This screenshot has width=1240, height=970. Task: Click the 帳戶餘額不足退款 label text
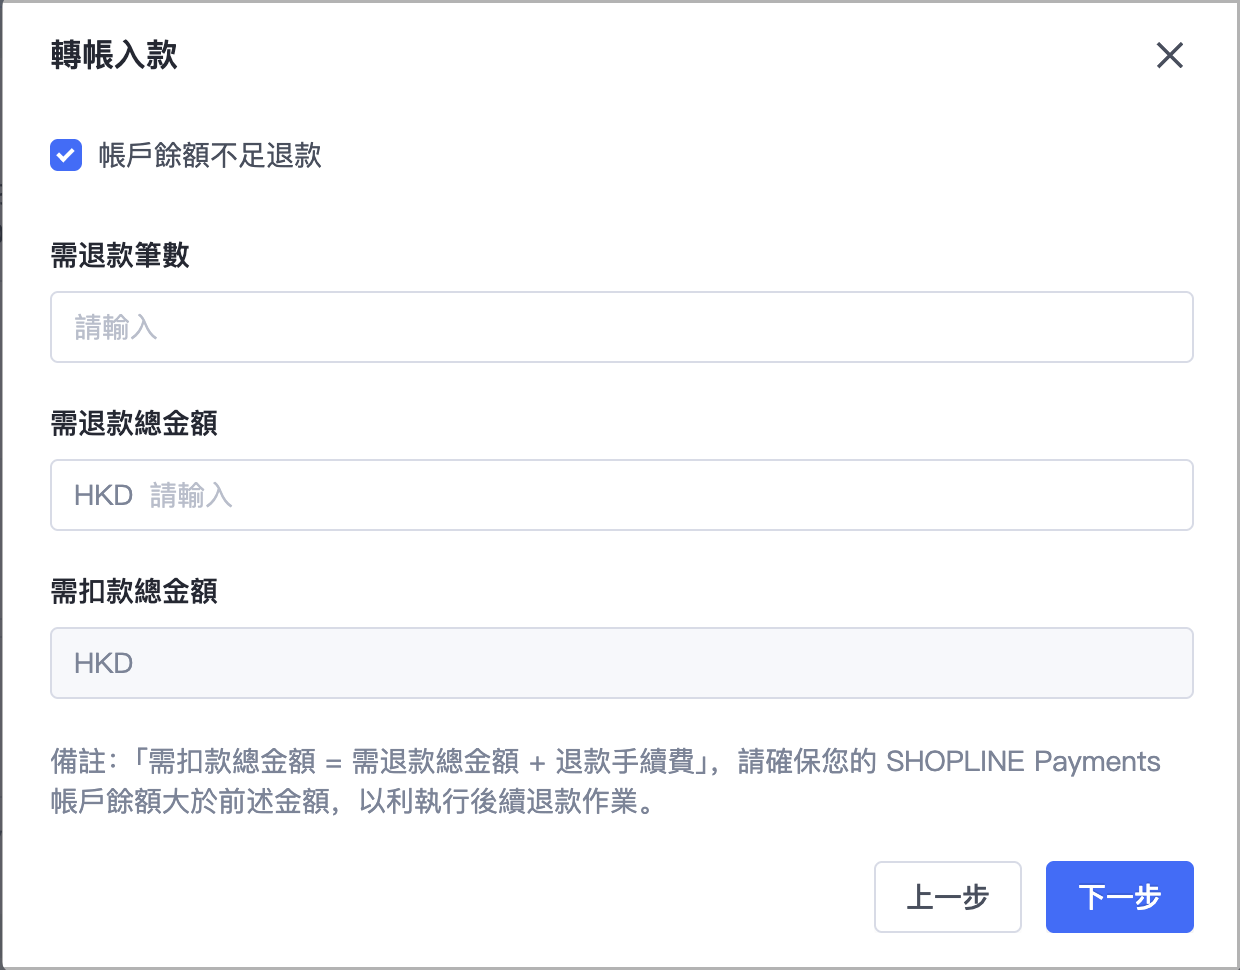(x=210, y=155)
